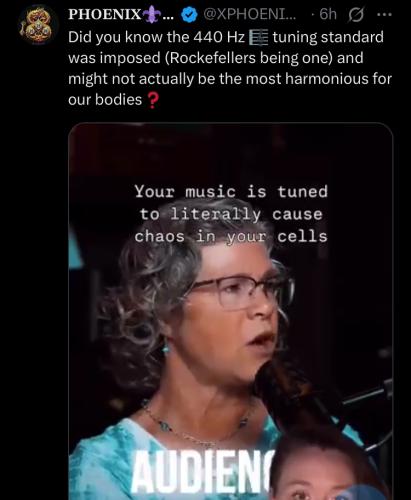Click the Grok slashed-circle icon

tap(356, 15)
